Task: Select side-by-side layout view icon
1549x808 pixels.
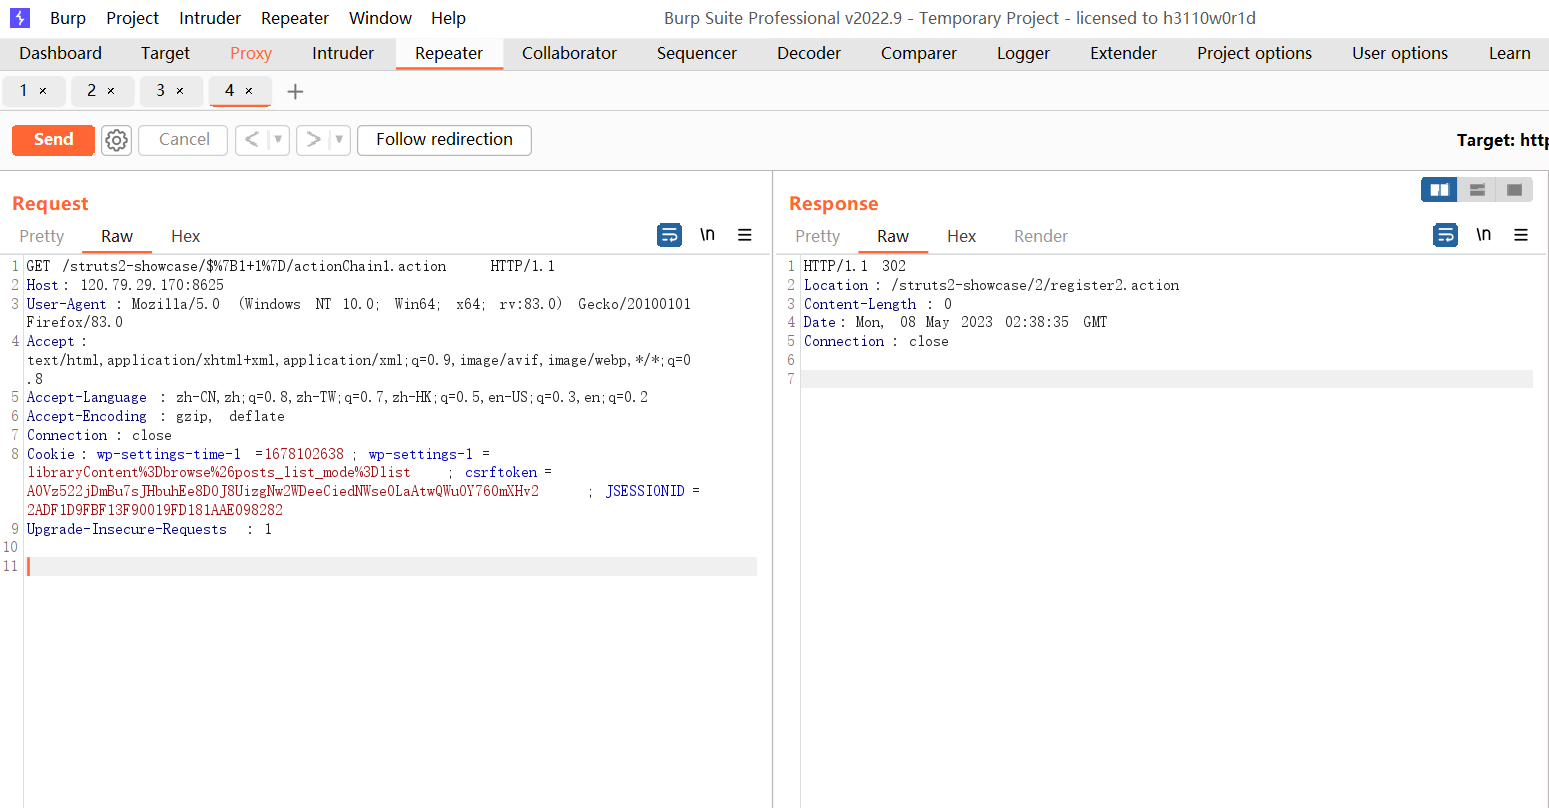Action: (x=1440, y=189)
